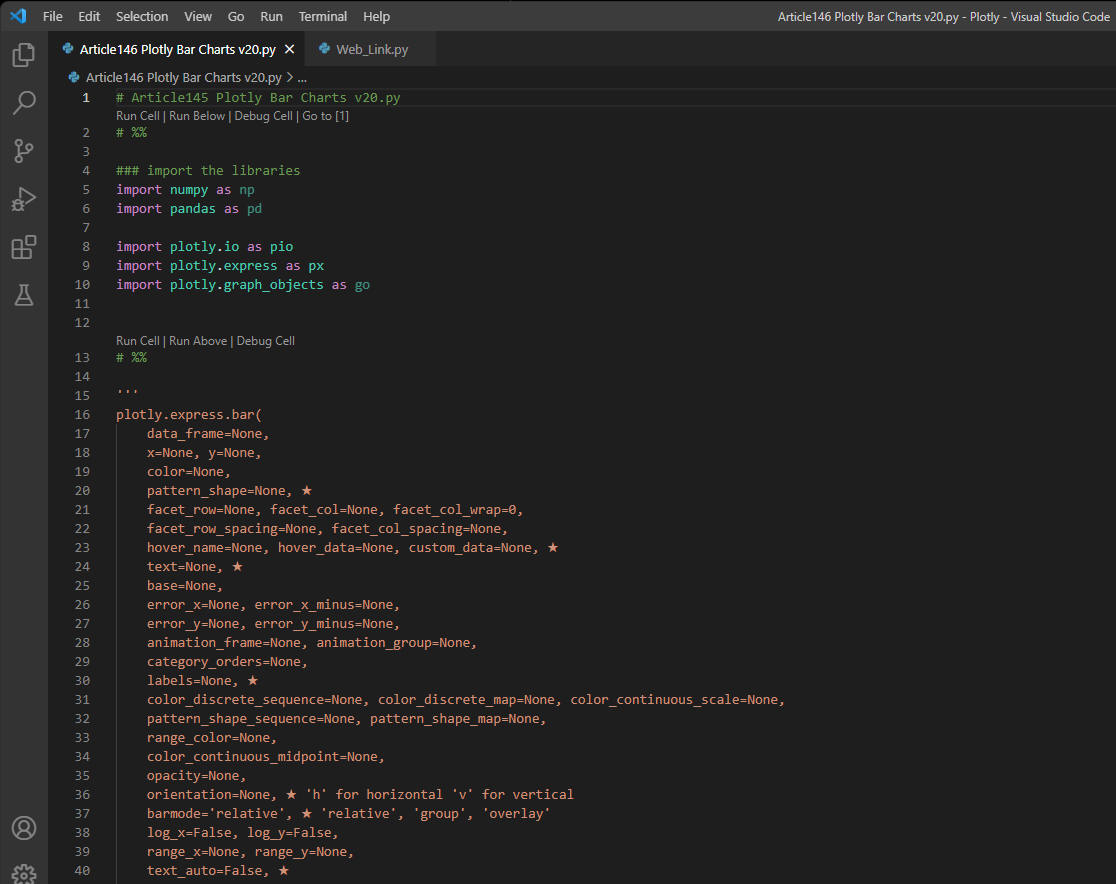Open the Edit menu
This screenshot has width=1116, height=884.
[89, 16]
